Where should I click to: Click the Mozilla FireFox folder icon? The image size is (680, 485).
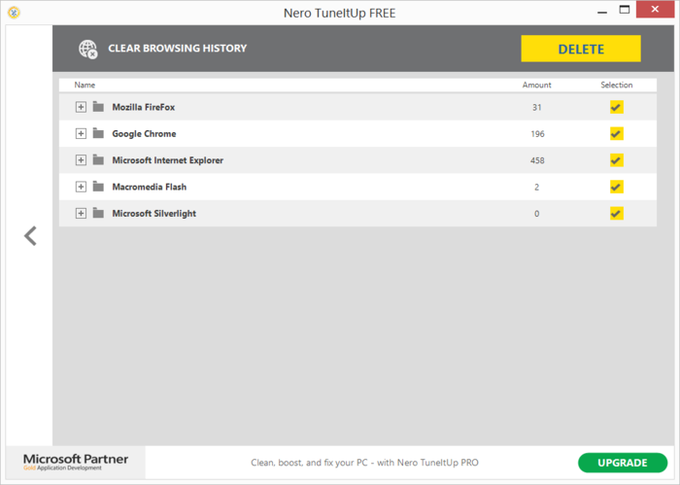(x=98, y=107)
